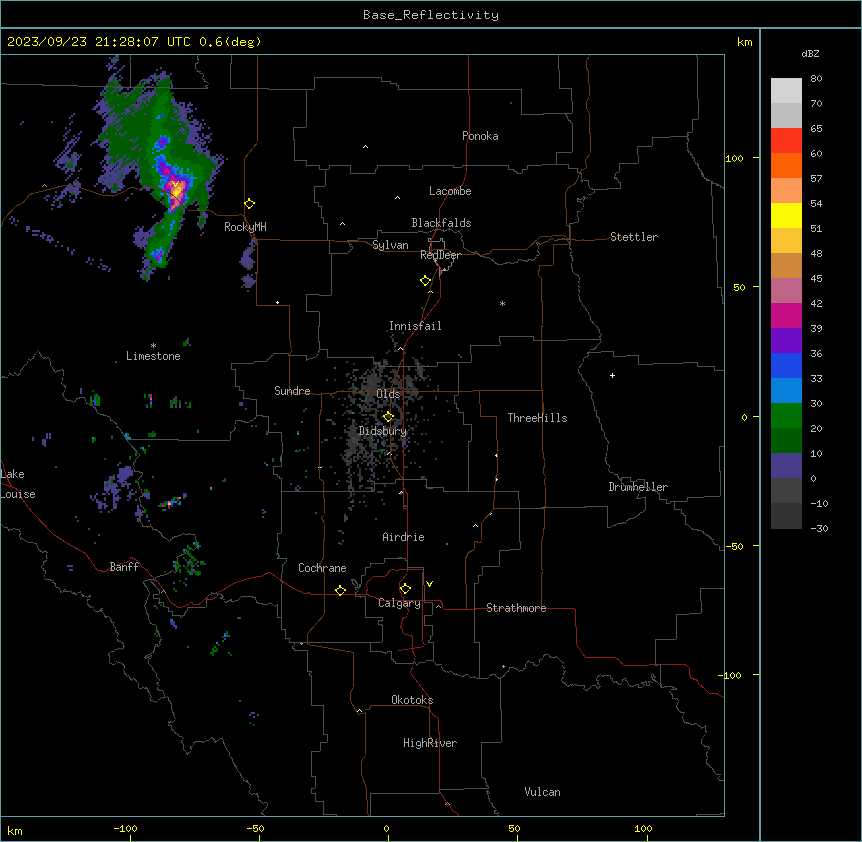The width and height of the screenshot is (862, 842).
Task: Click the Drumheller town label
Action: [x=638, y=487]
